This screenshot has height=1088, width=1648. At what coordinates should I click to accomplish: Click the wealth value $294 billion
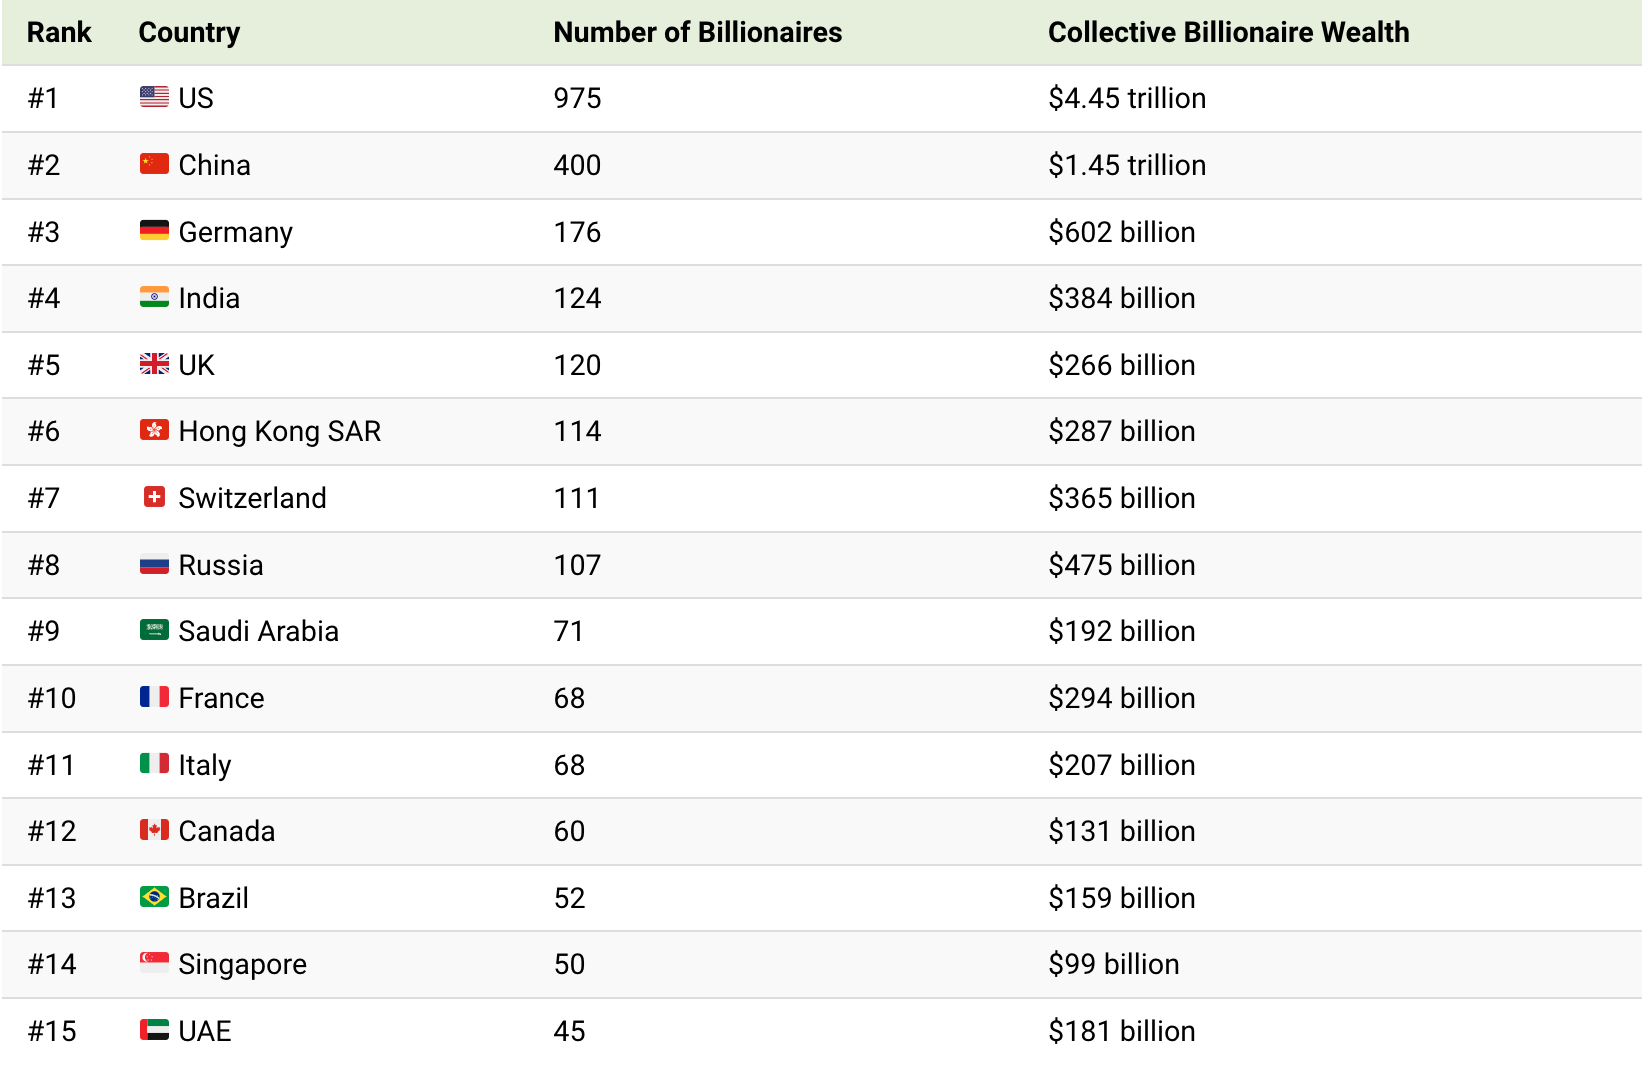pyautogui.click(x=1122, y=698)
